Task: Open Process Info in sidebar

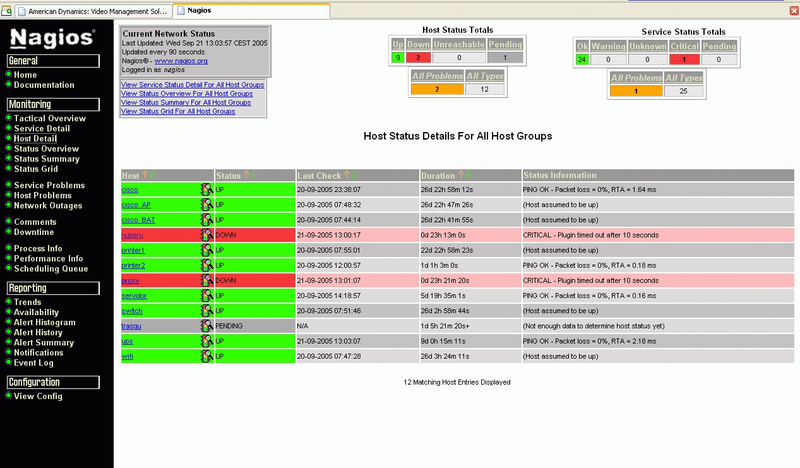Action: point(38,249)
